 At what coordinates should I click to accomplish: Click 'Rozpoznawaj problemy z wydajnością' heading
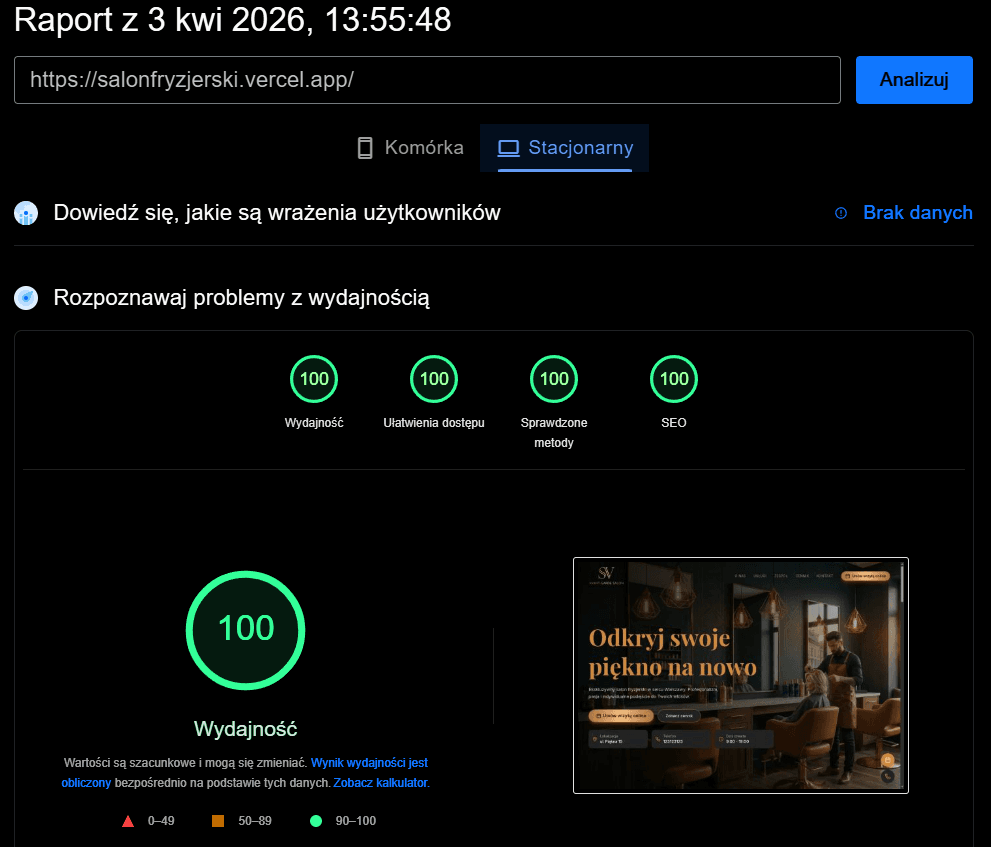[x=241, y=298]
